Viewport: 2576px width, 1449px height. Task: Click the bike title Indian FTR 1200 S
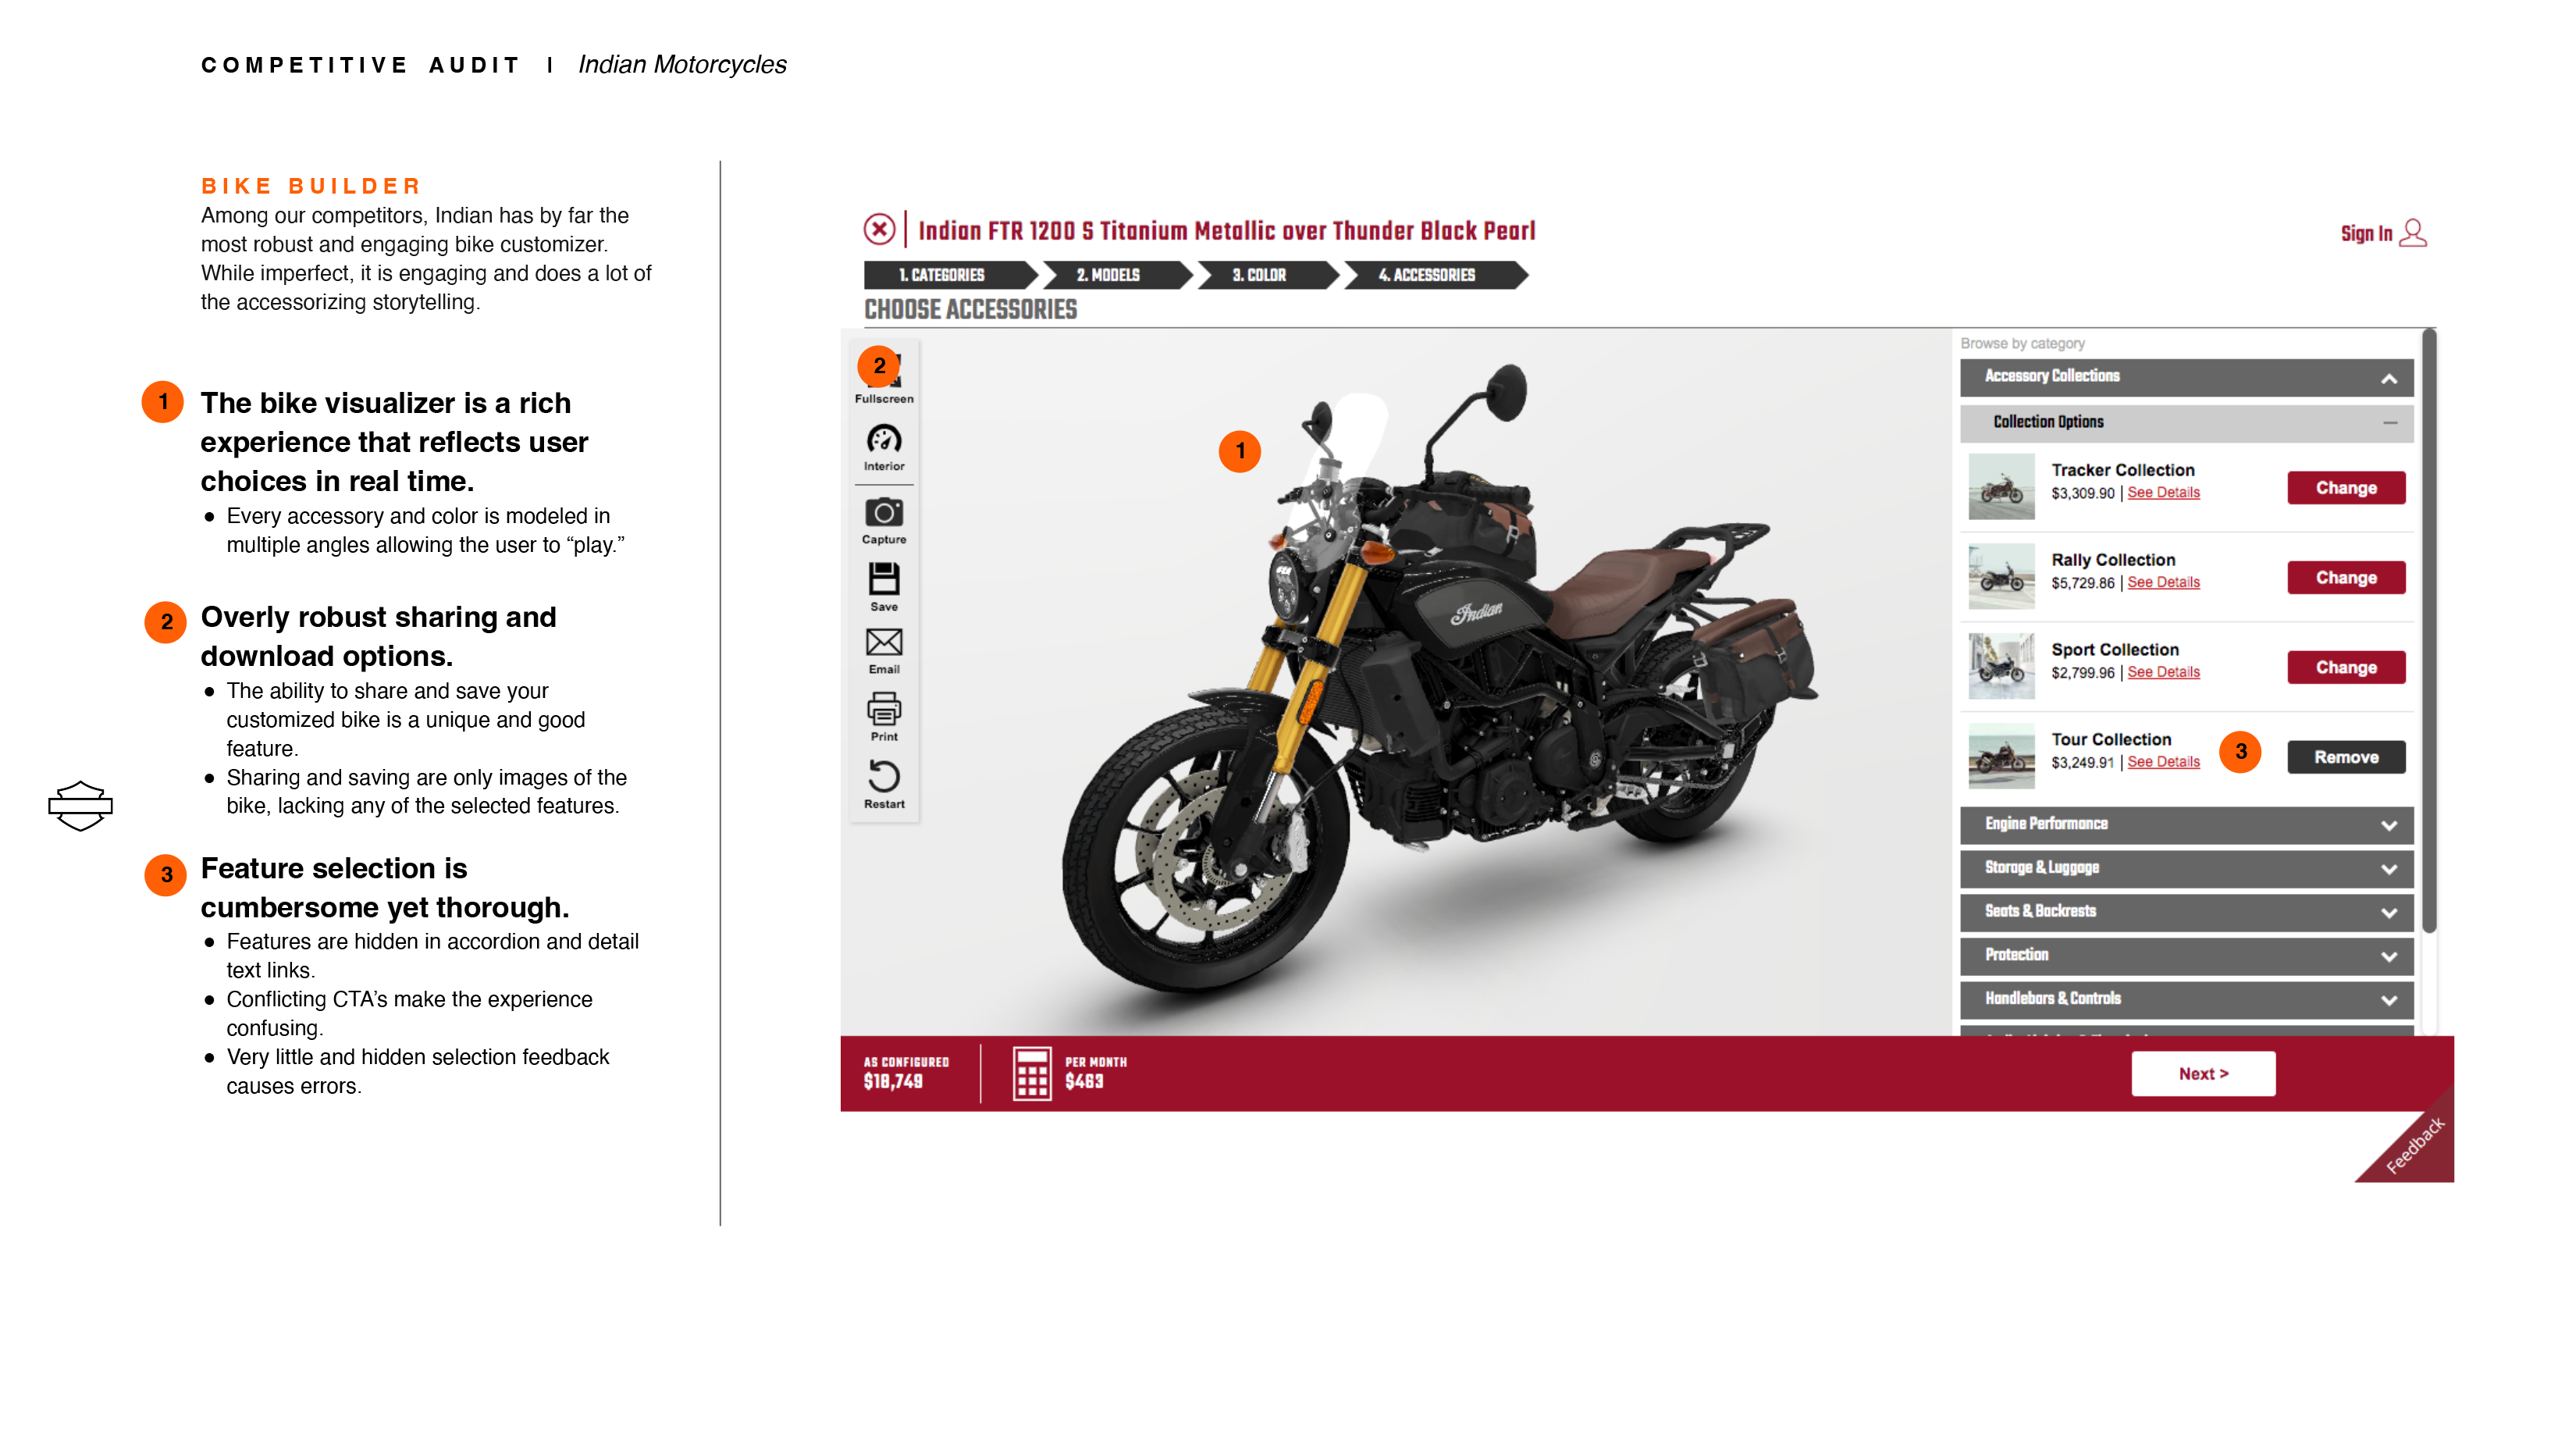point(1226,231)
